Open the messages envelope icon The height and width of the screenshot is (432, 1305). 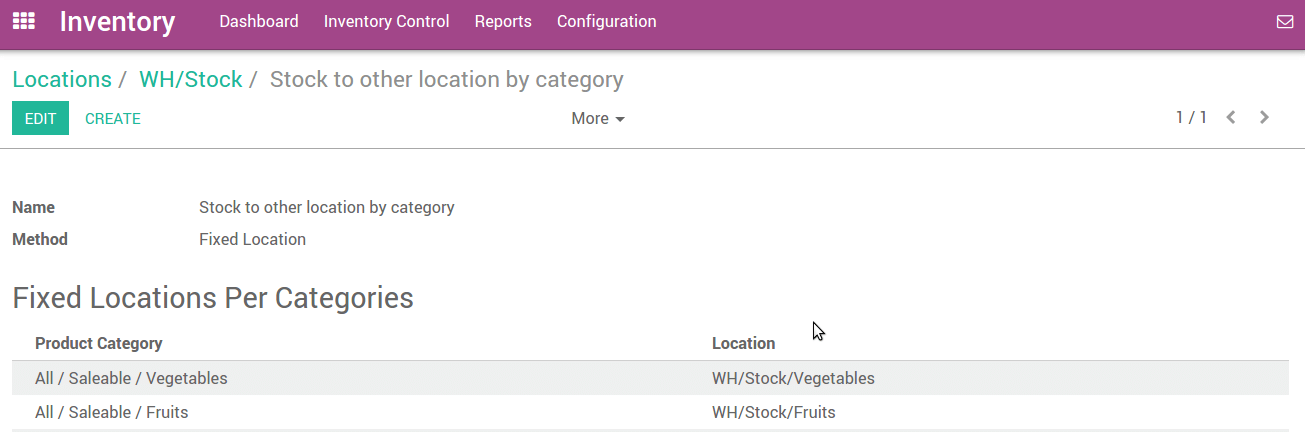tap(1285, 22)
